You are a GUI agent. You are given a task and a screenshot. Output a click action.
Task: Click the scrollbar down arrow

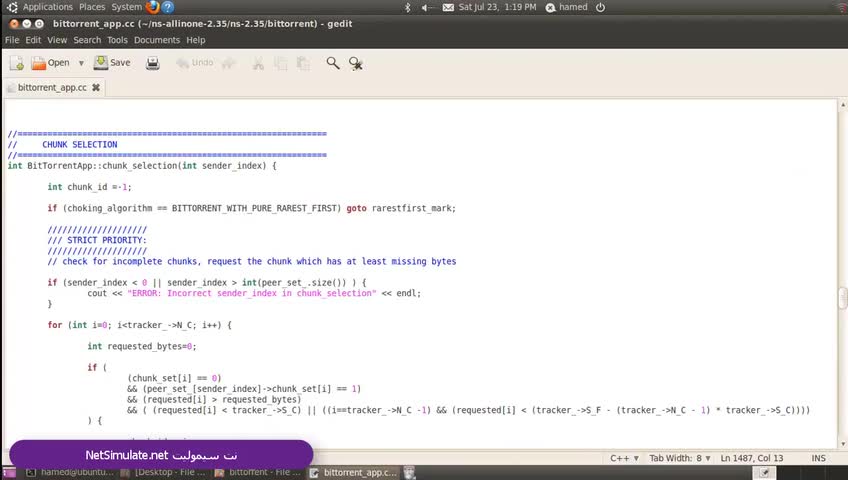pos(843,444)
